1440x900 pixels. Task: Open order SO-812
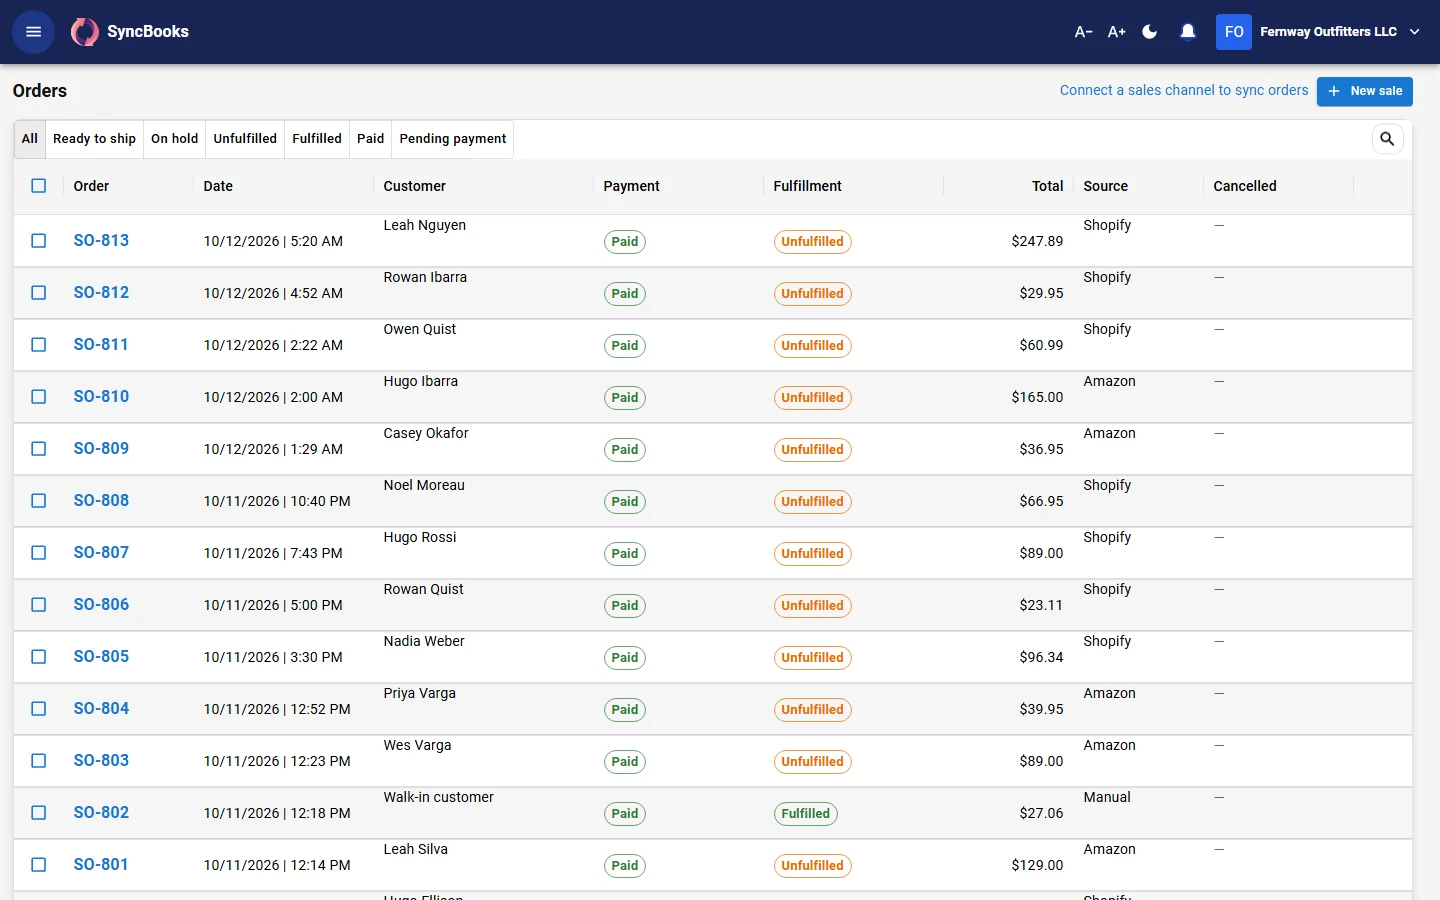click(101, 293)
